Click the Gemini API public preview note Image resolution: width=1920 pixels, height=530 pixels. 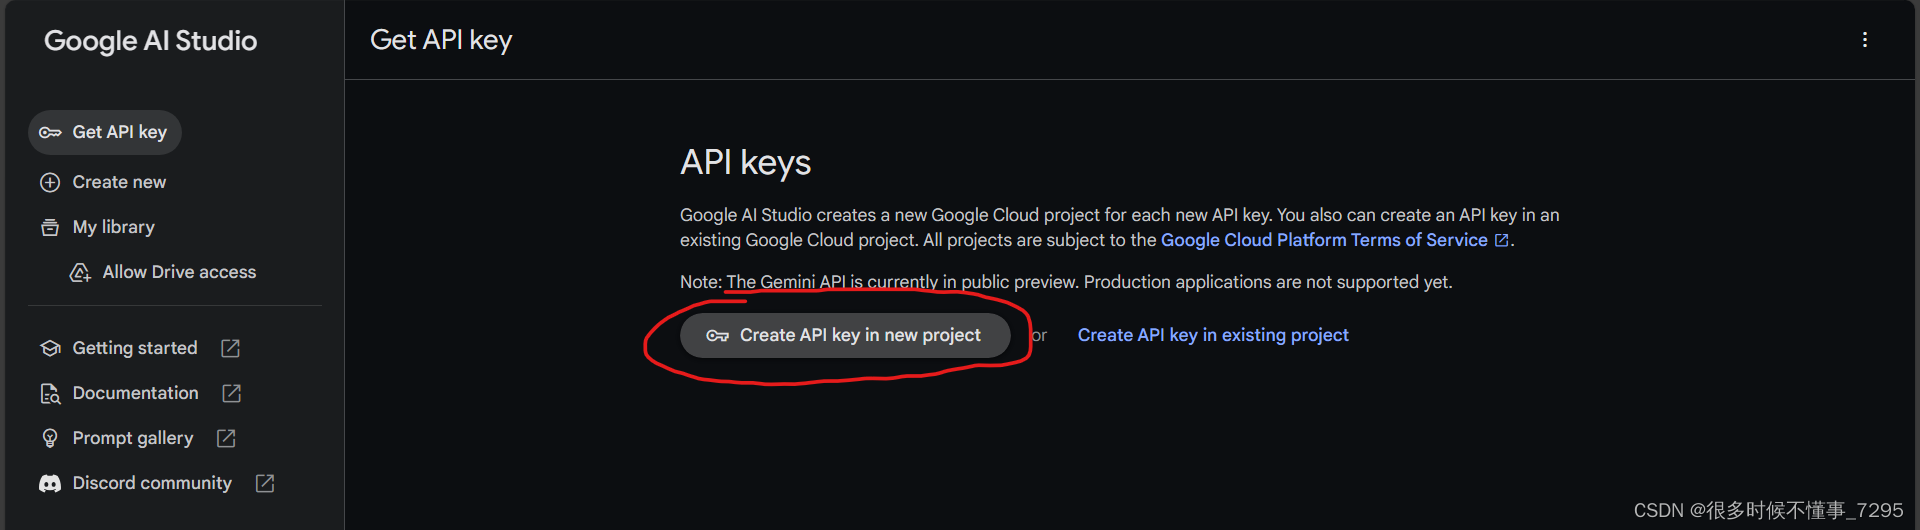point(1066,282)
